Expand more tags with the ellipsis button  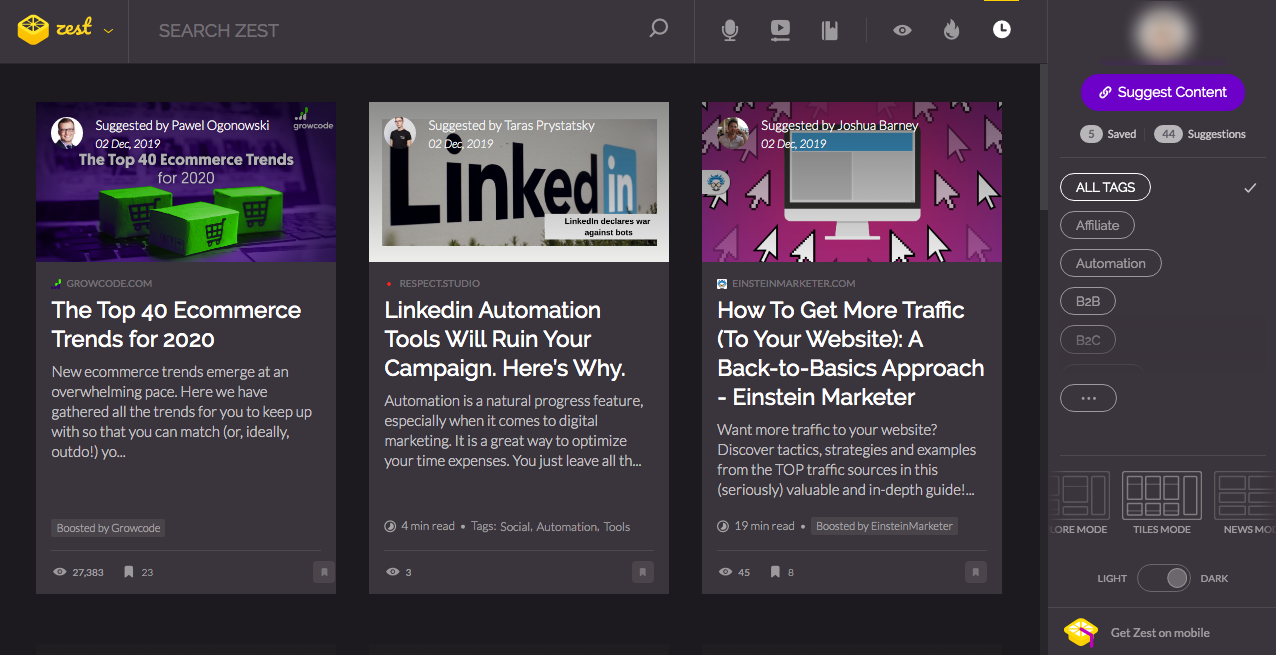[x=1088, y=397]
